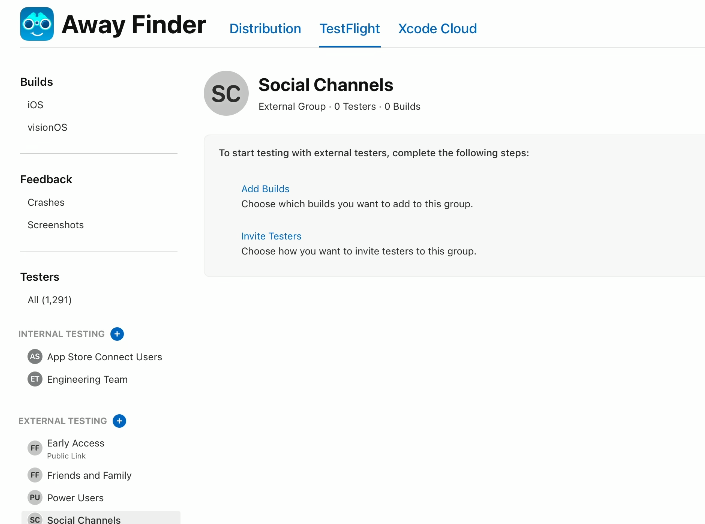Image resolution: width=705 pixels, height=524 pixels.
Task: Select Engineering Team group
Action: [x=87, y=380]
